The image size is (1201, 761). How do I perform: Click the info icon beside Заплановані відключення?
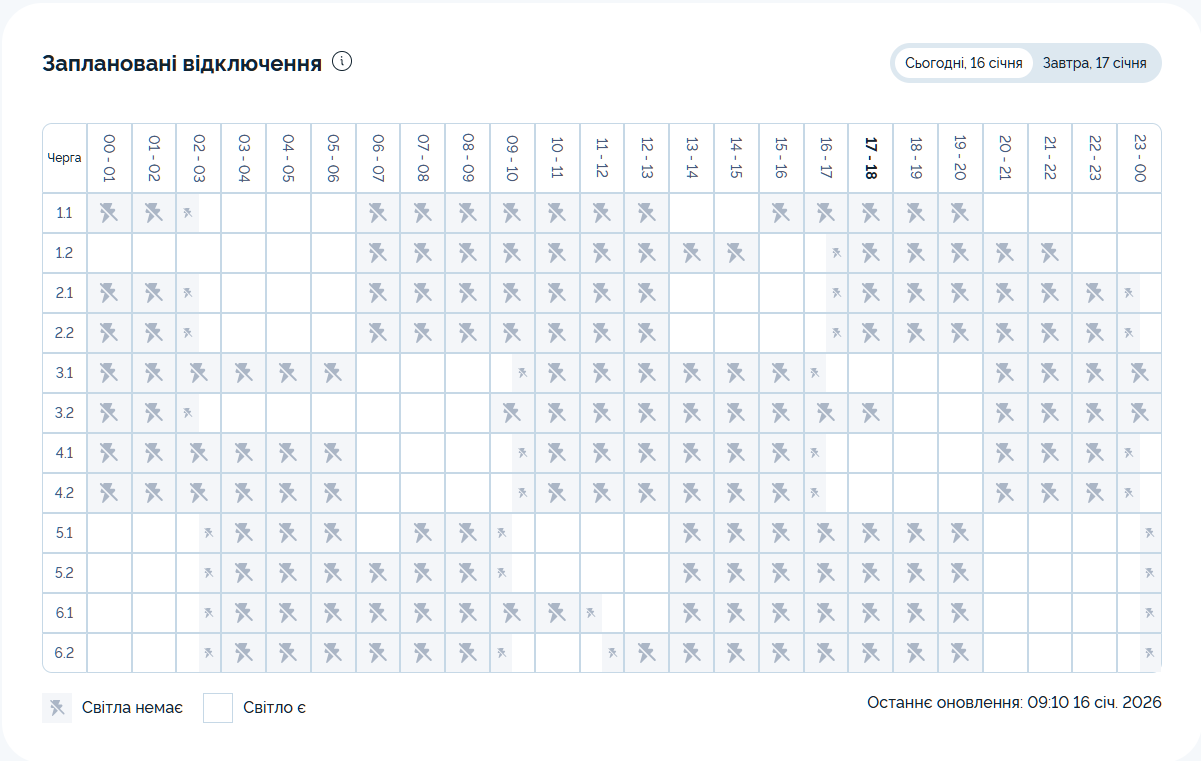click(x=342, y=62)
